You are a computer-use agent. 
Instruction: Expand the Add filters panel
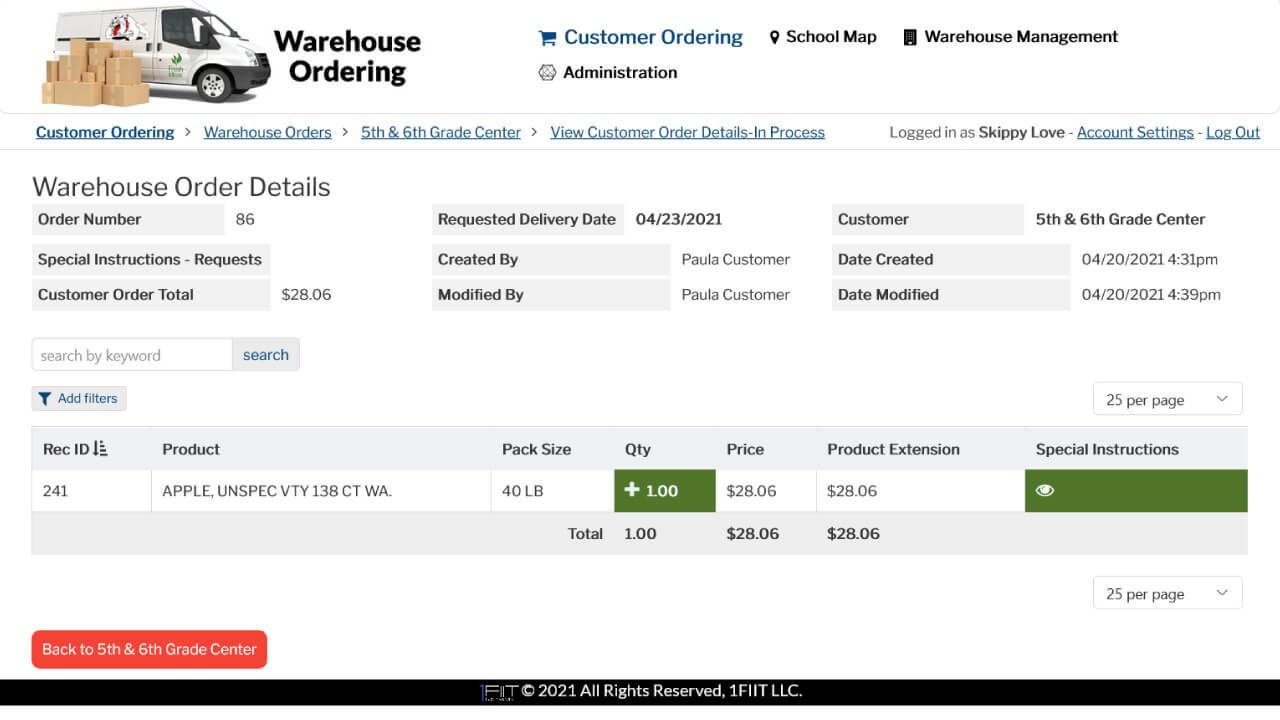point(78,398)
